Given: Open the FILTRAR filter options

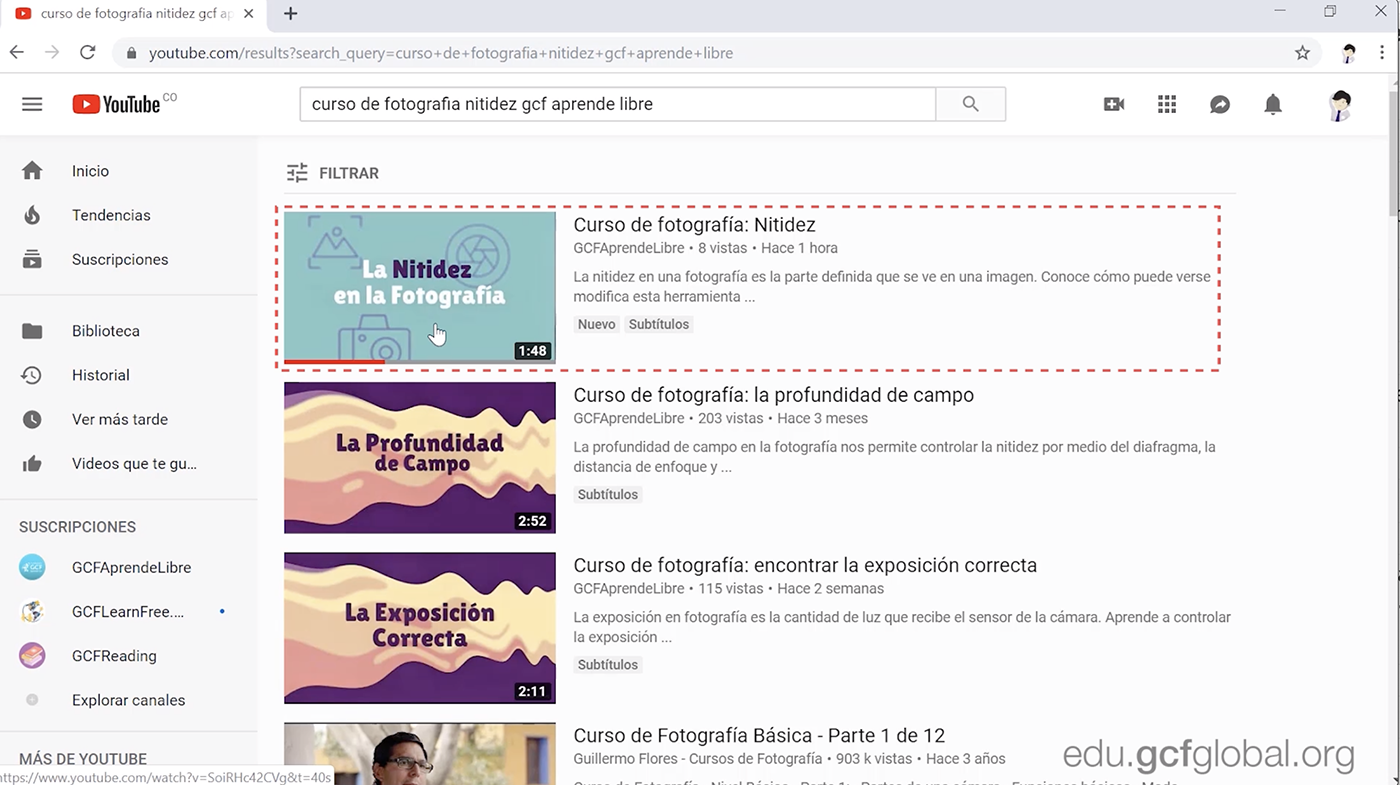Looking at the screenshot, I should pos(332,173).
